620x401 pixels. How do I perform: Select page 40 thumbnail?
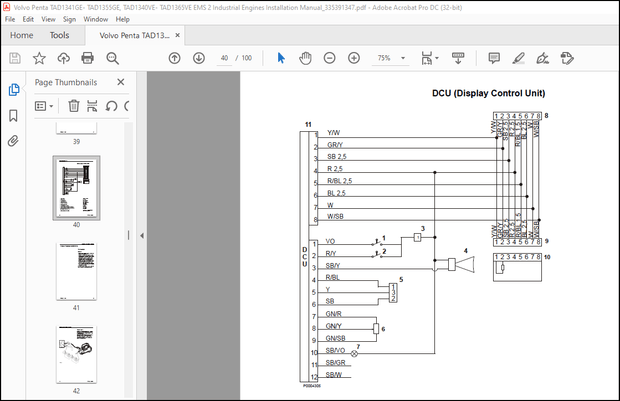pos(76,188)
